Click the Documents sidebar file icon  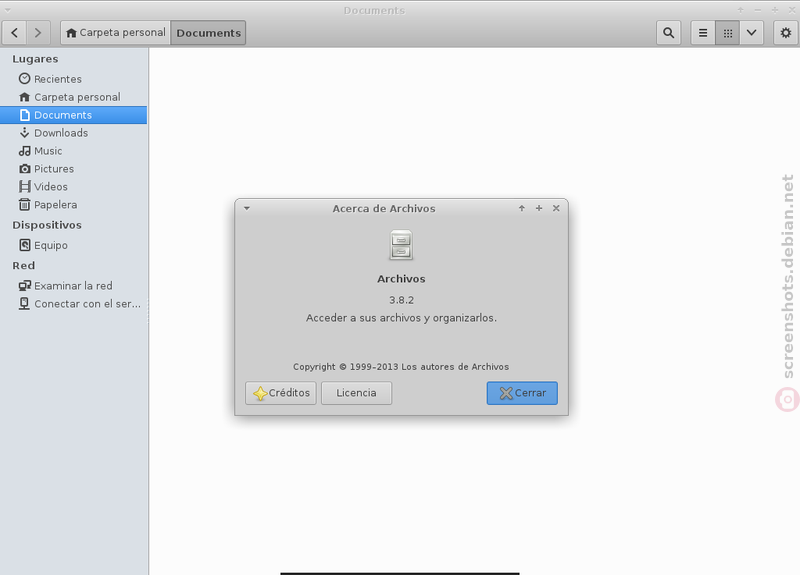click(x=24, y=115)
